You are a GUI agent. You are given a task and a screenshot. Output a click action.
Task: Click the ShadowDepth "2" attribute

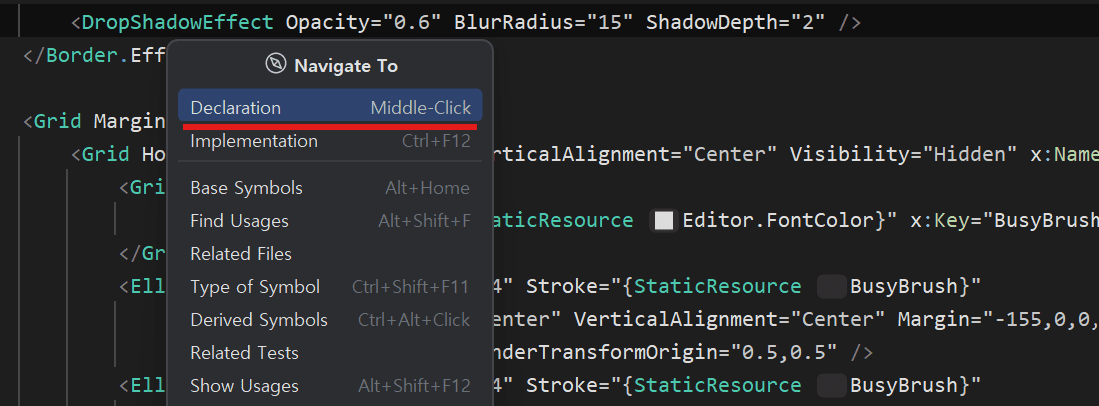pyautogui.click(x=808, y=21)
